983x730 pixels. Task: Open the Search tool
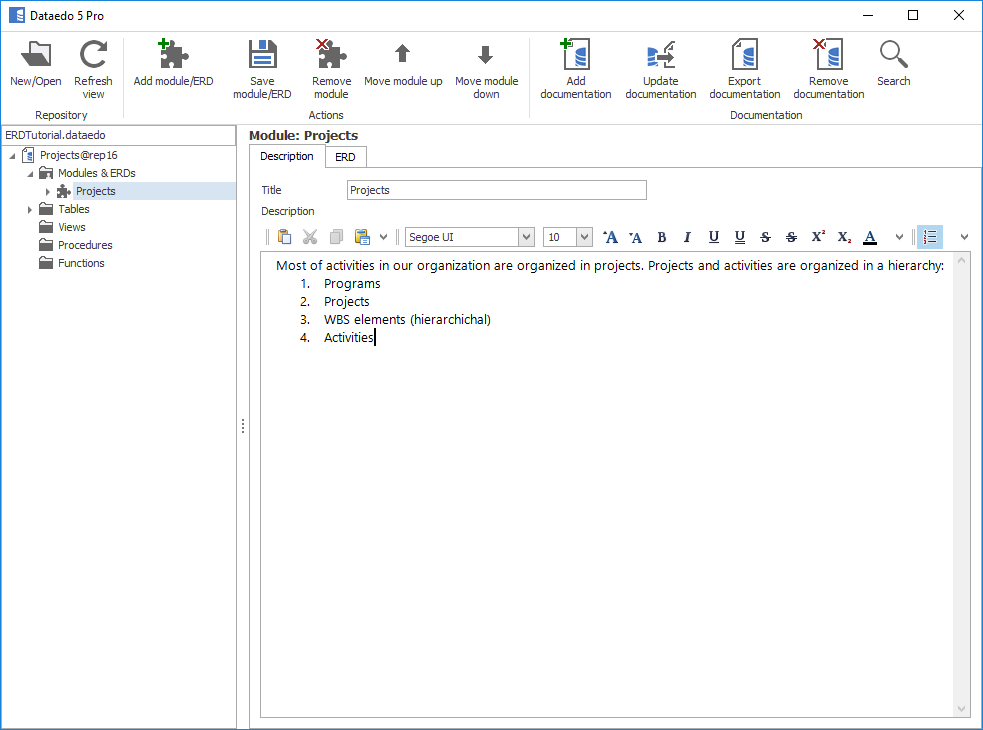click(x=893, y=56)
